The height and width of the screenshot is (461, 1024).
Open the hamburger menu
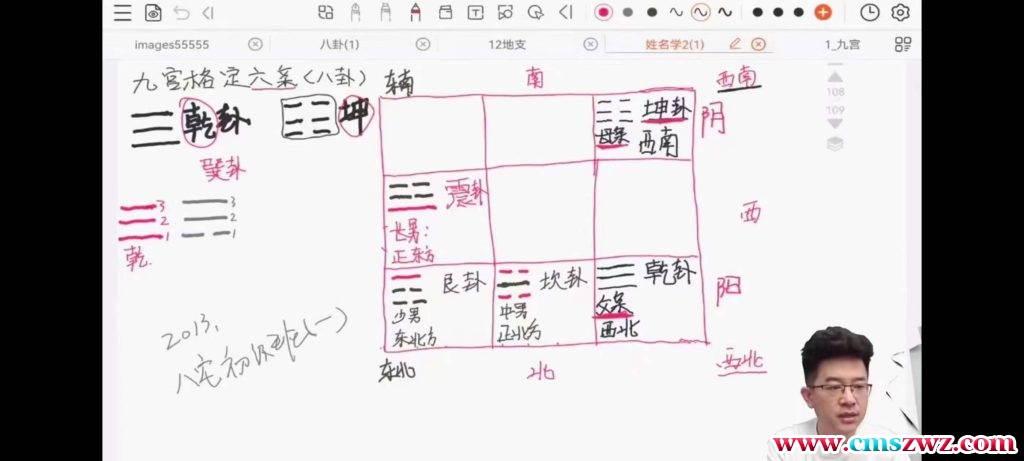click(x=122, y=13)
